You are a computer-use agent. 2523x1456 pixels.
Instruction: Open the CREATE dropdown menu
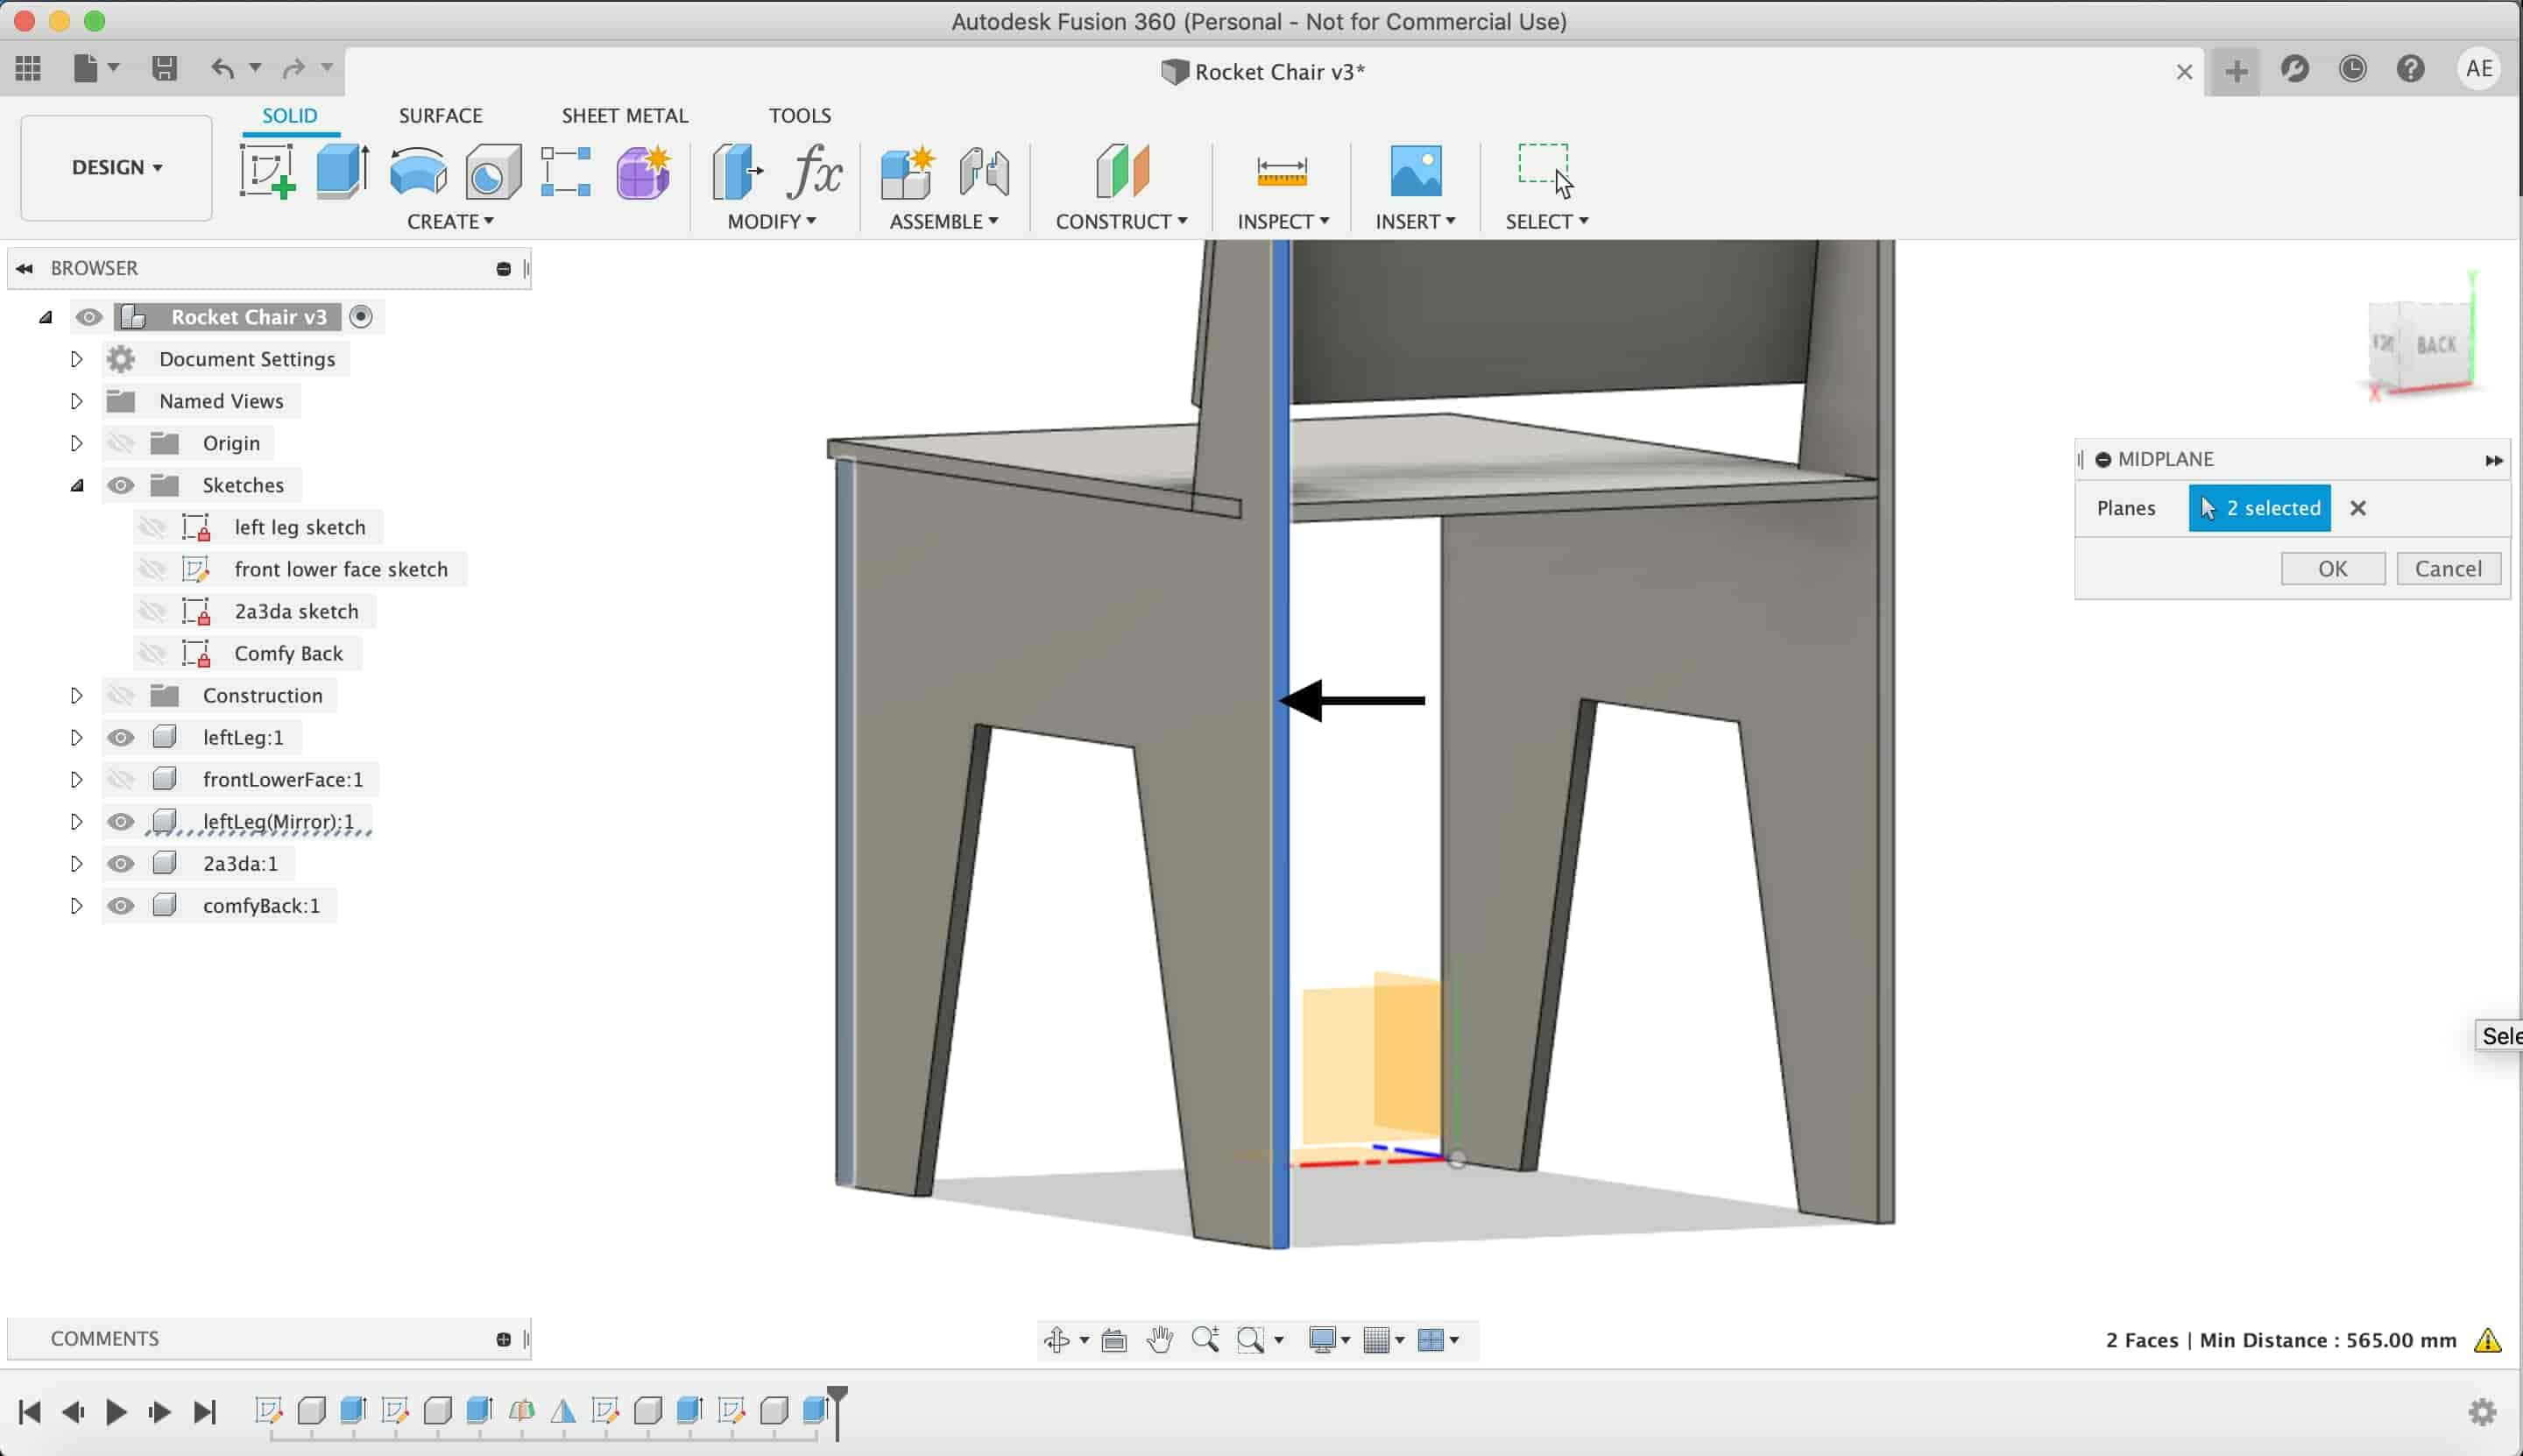point(450,221)
